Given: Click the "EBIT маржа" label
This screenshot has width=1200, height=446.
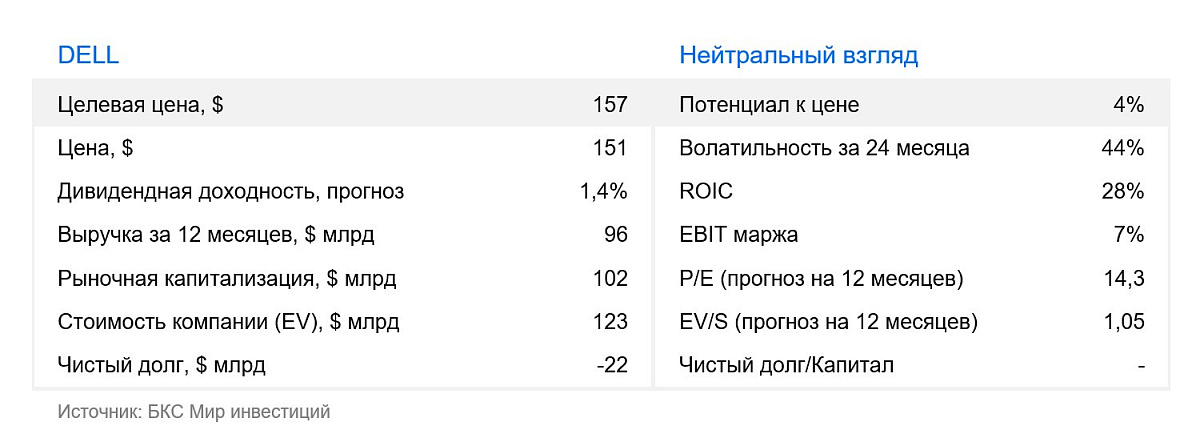Looking at the screenshot, I should coord(738,235).
